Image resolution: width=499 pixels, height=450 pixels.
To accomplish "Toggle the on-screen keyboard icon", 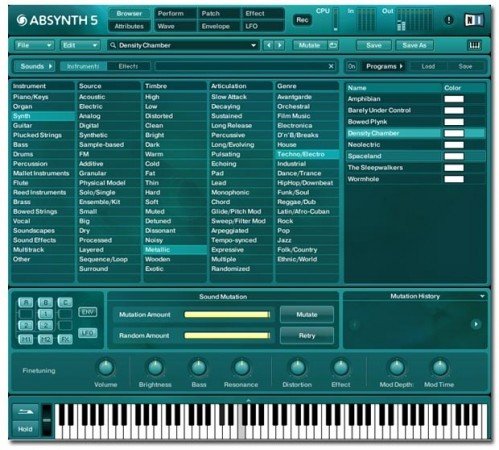I will [474, 45].
